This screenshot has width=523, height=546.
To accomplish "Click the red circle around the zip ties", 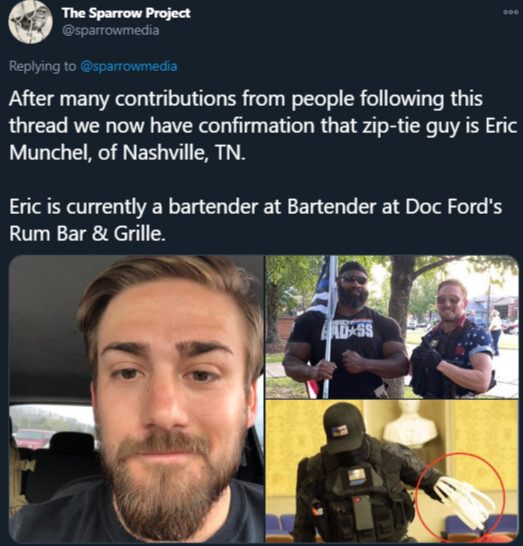I will pyautogui.click(x=460, y=497).
